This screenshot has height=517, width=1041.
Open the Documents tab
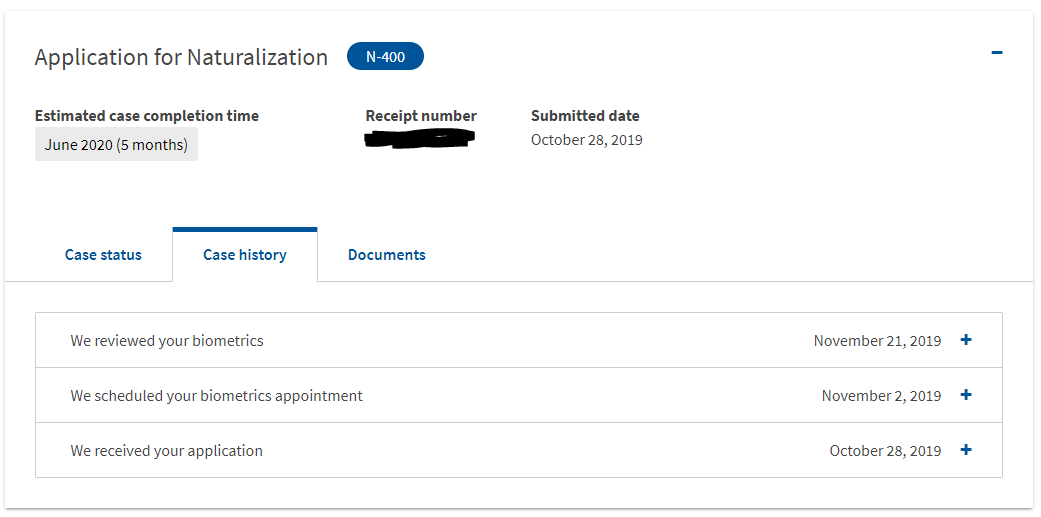point(386,255)
